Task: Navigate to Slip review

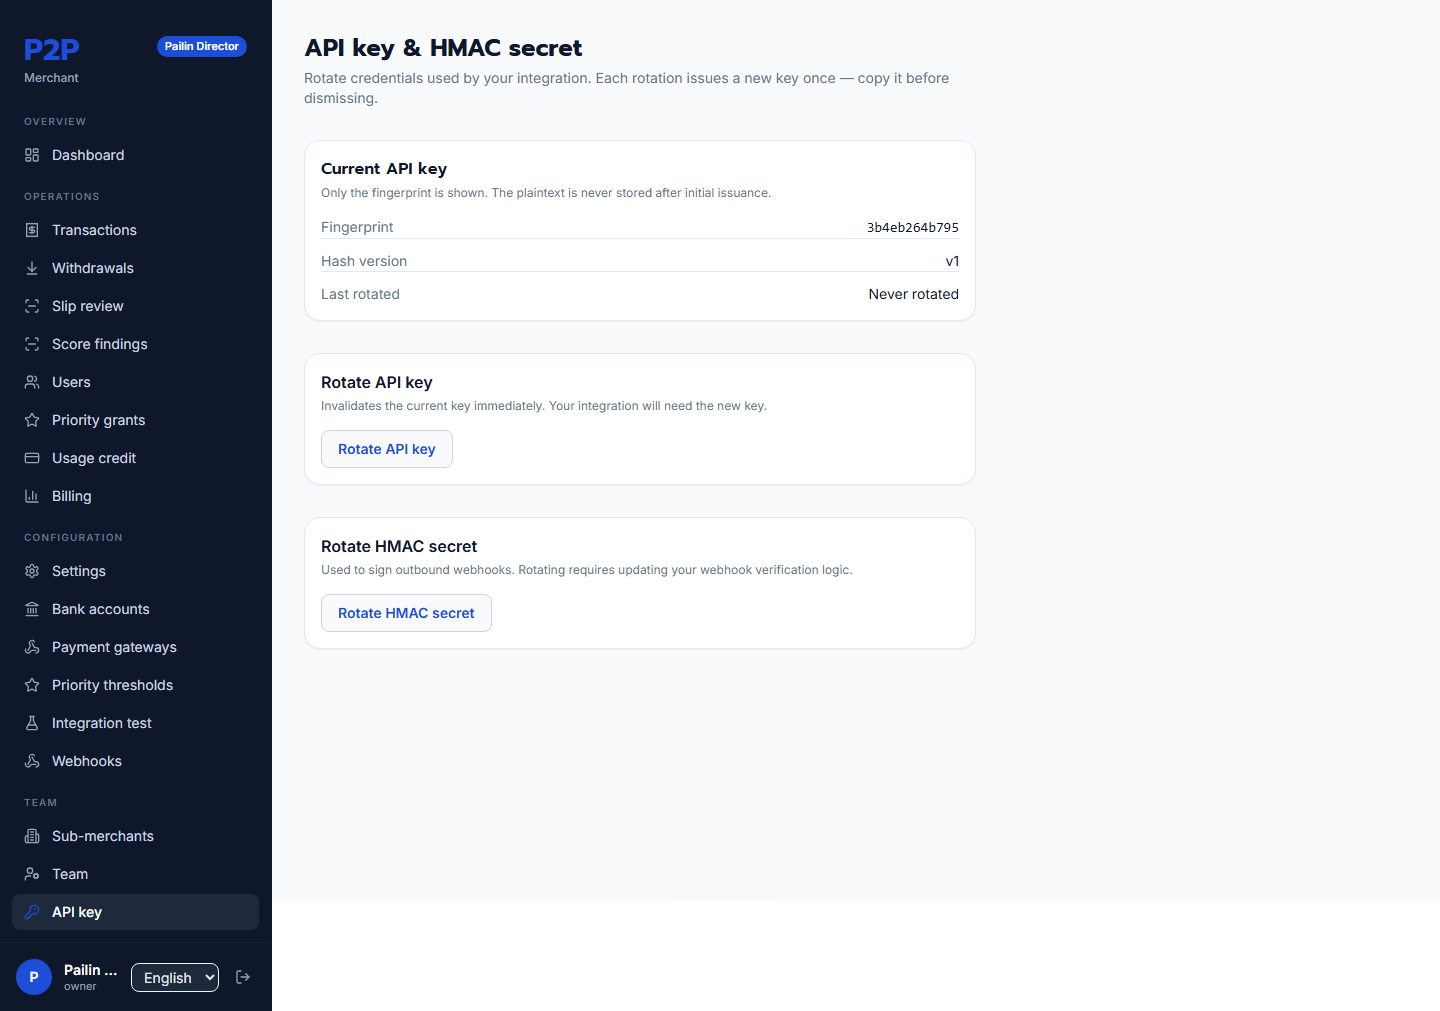Action: pos(135,306)
